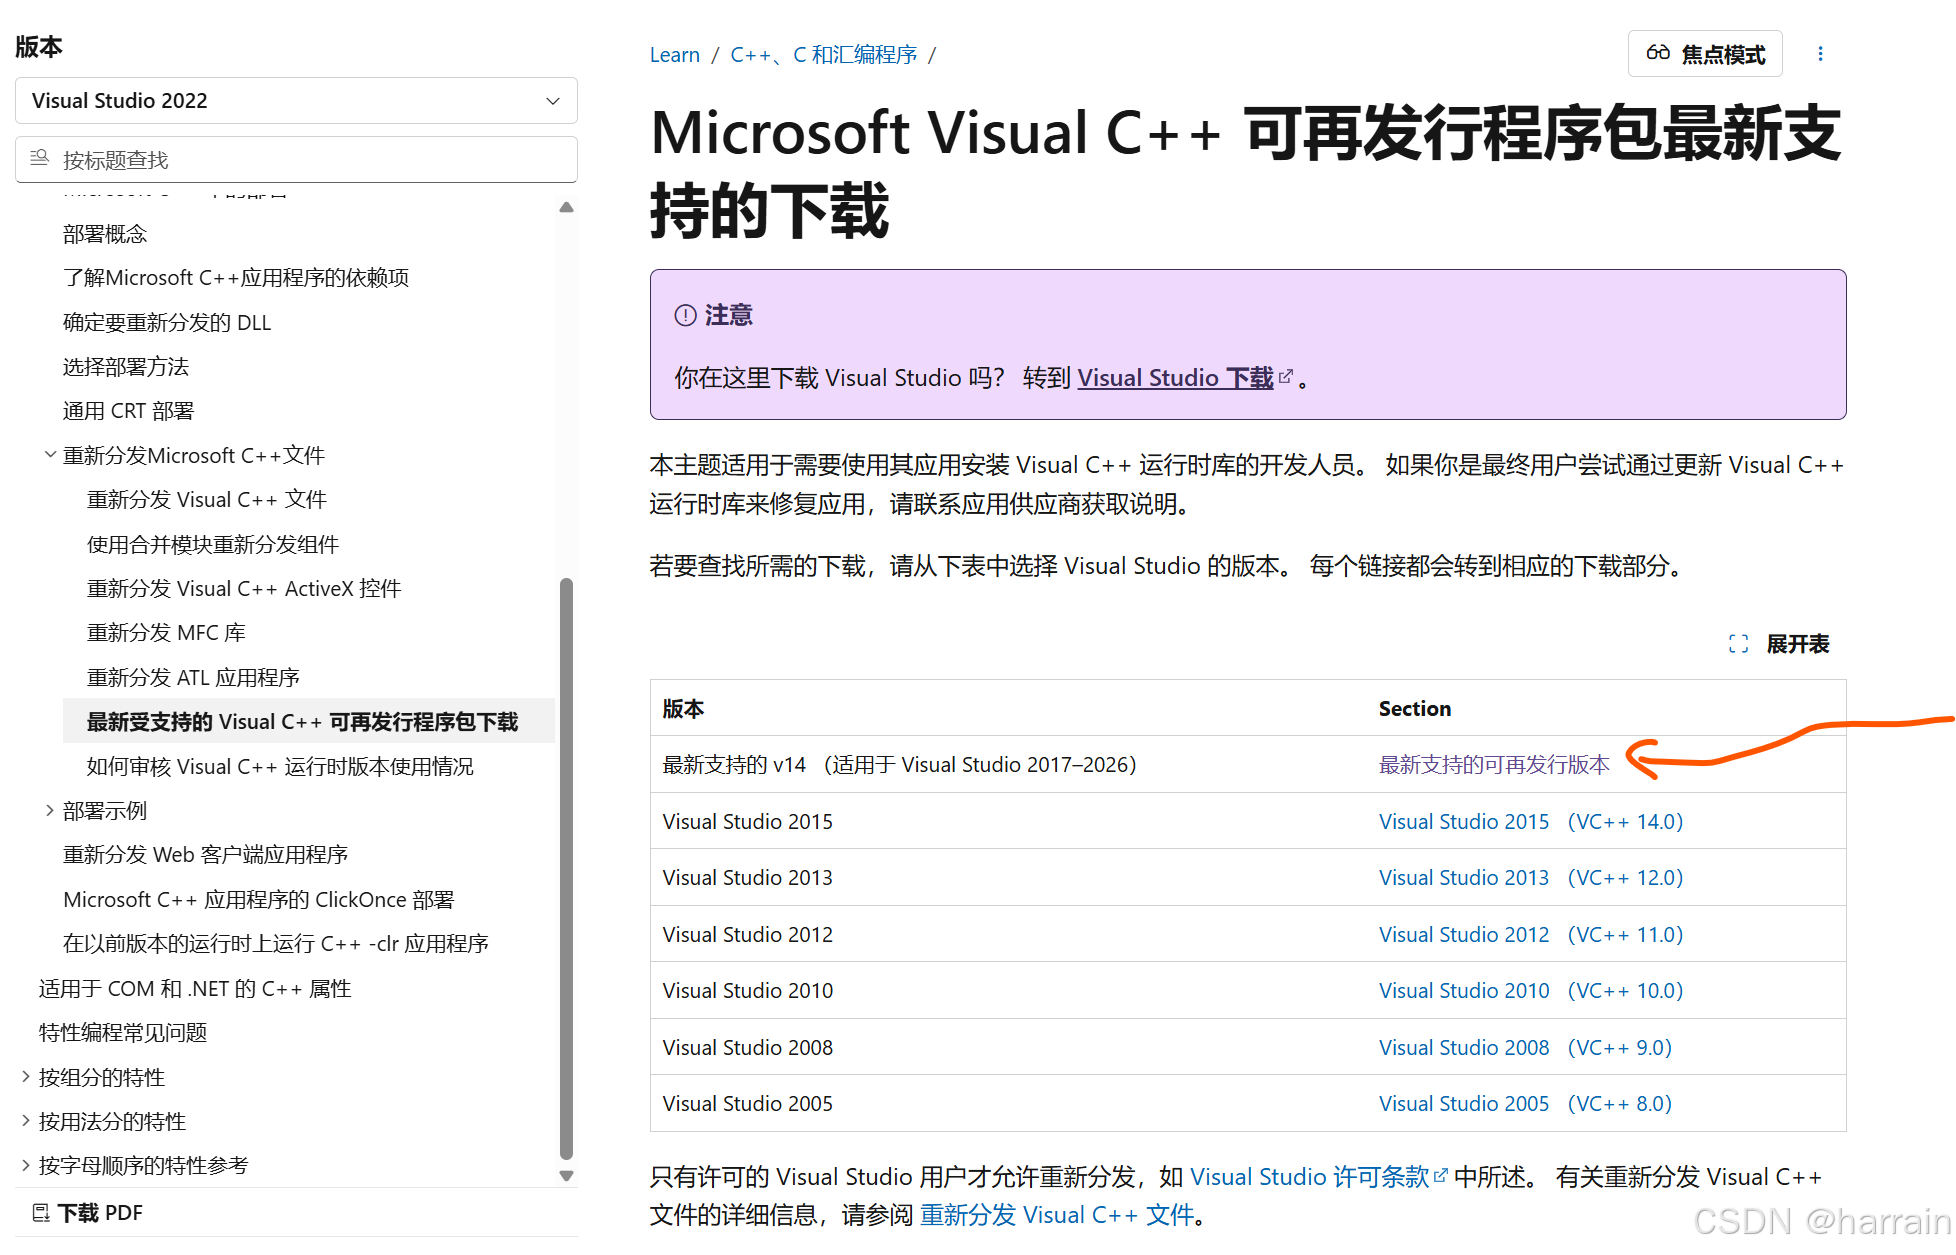The width and height of the screenshot is (1956, 1255).
Task: Click the Focus mode glasses icon
Action: (x=1658, y=53)
